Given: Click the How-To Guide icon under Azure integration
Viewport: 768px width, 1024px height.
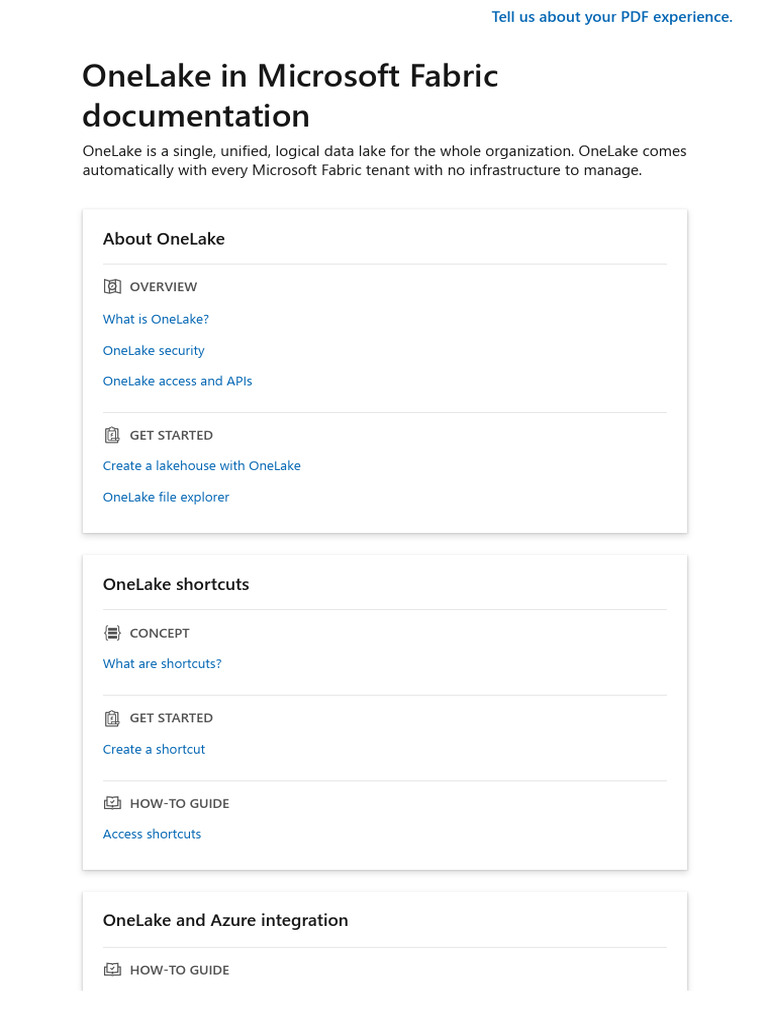Looking at the screenshot, I should (x=112, y=970).
